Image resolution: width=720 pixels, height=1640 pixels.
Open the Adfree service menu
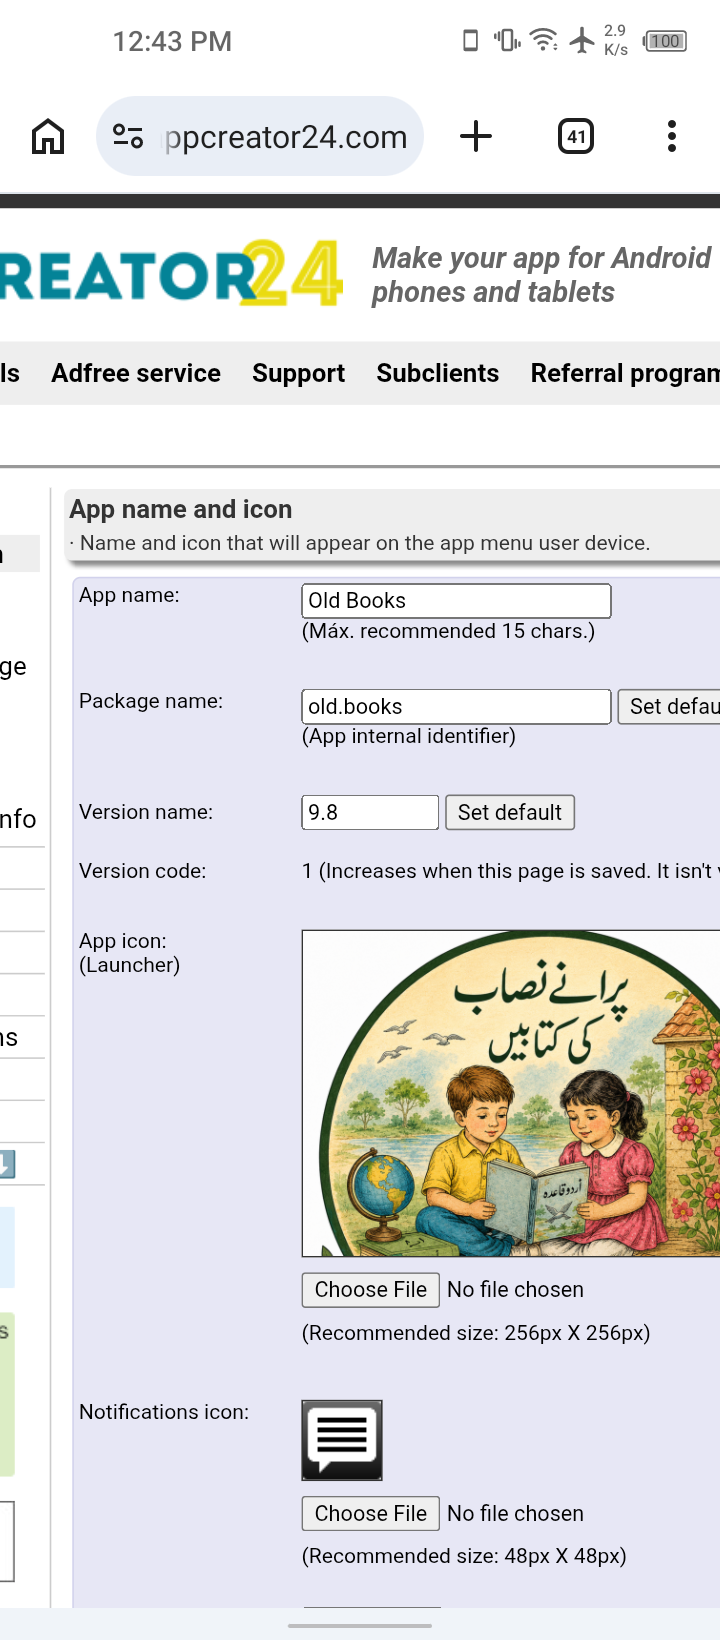[136, 373]
